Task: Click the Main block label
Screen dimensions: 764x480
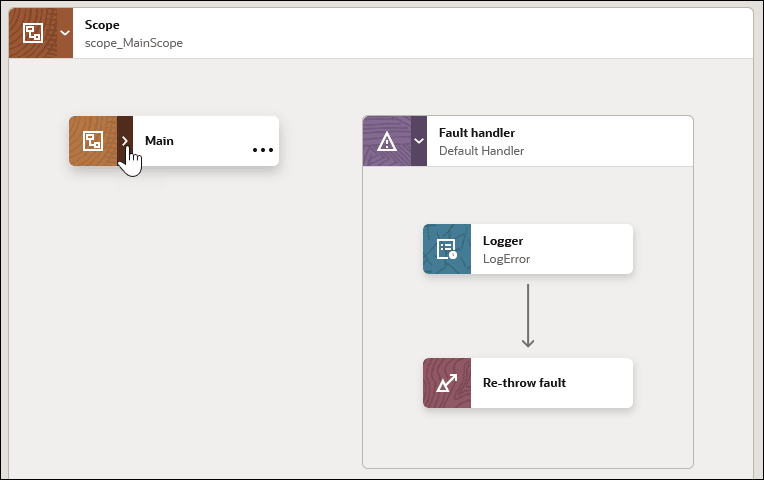Action: pyautogui.click(x=159, y=141)
